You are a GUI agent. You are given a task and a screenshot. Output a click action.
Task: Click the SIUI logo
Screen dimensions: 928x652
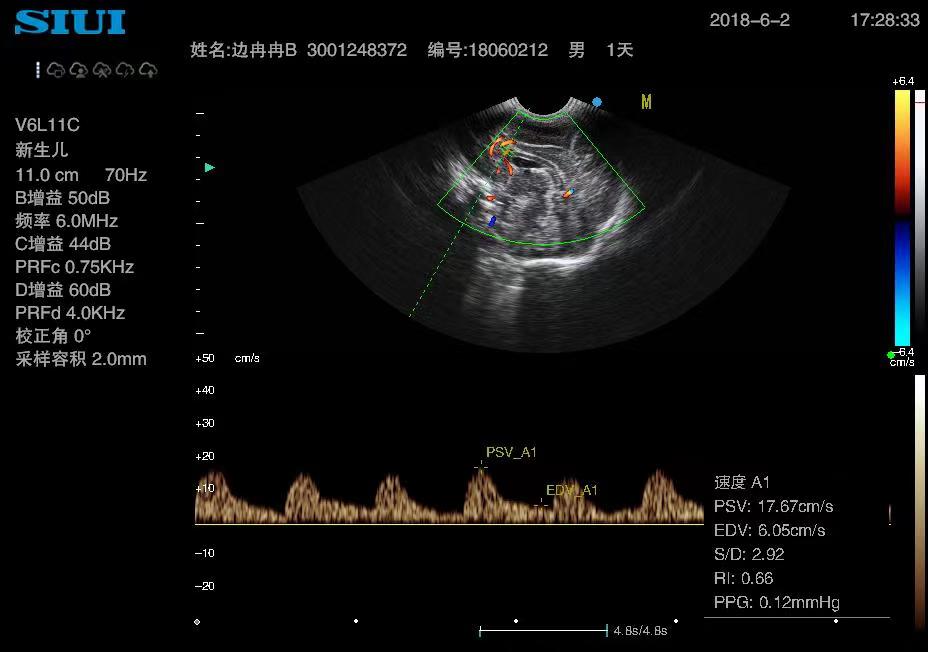coord(70,23)
